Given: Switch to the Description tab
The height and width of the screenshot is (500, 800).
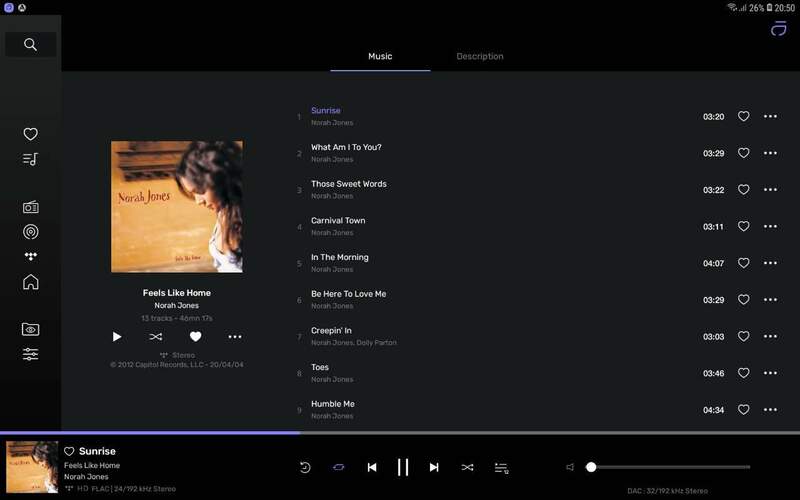Looking at the screenshot, I should coord(479,56).
